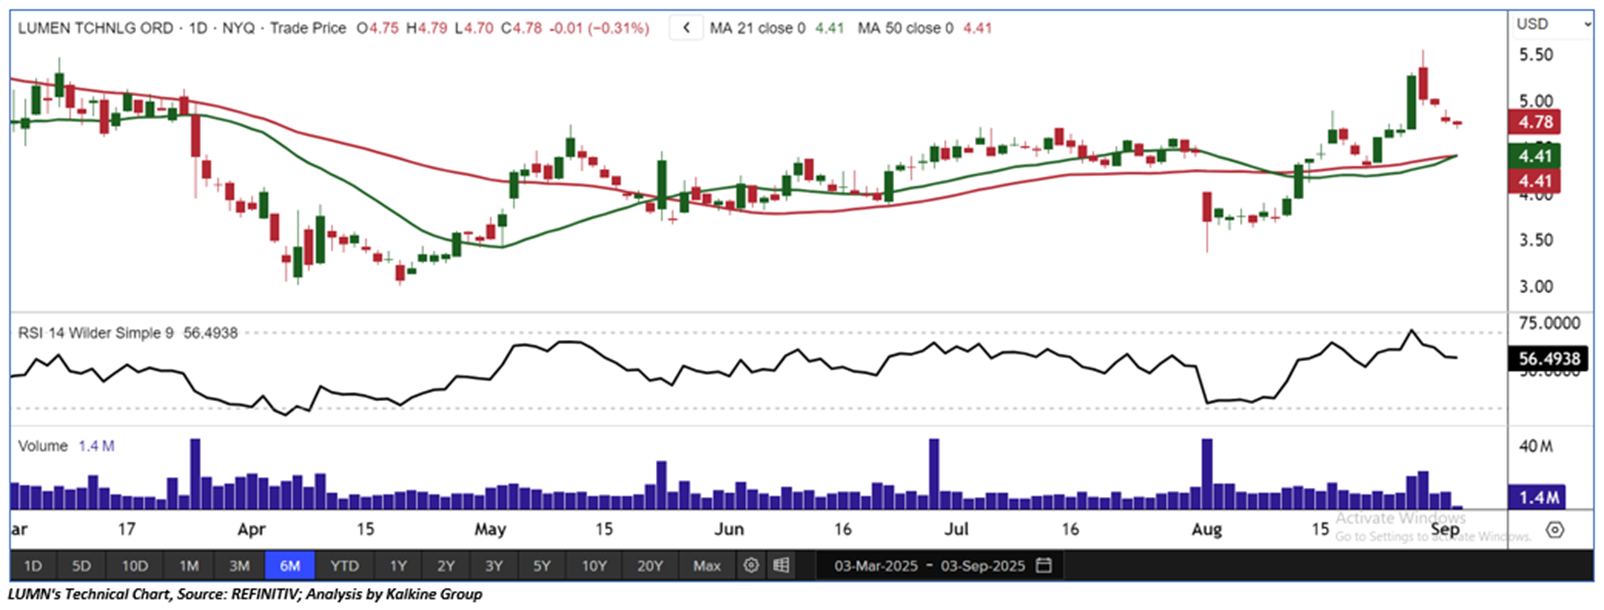Screen dimensions: 1604x610
Task: Select the 3M time range
Action: pyautogui.click(x=239, y=566)
